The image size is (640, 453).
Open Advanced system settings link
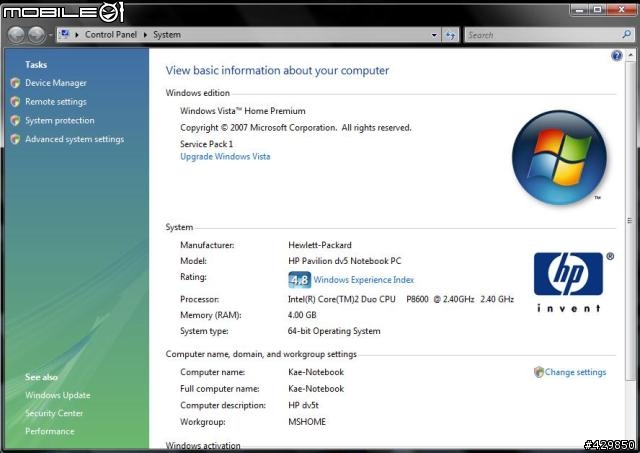click(x=74, y=139)
